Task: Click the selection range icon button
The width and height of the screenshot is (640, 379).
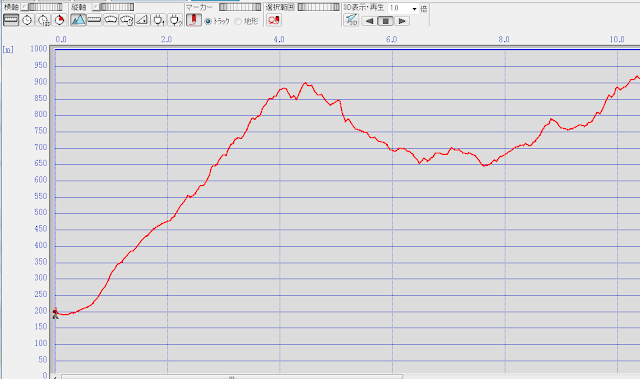Action: (274, 20)
